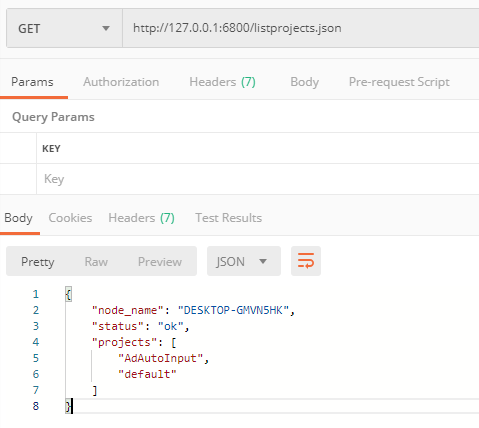The image size is (479, 428).
Task: Select the request Body tab
Action: tap(304, 82)
